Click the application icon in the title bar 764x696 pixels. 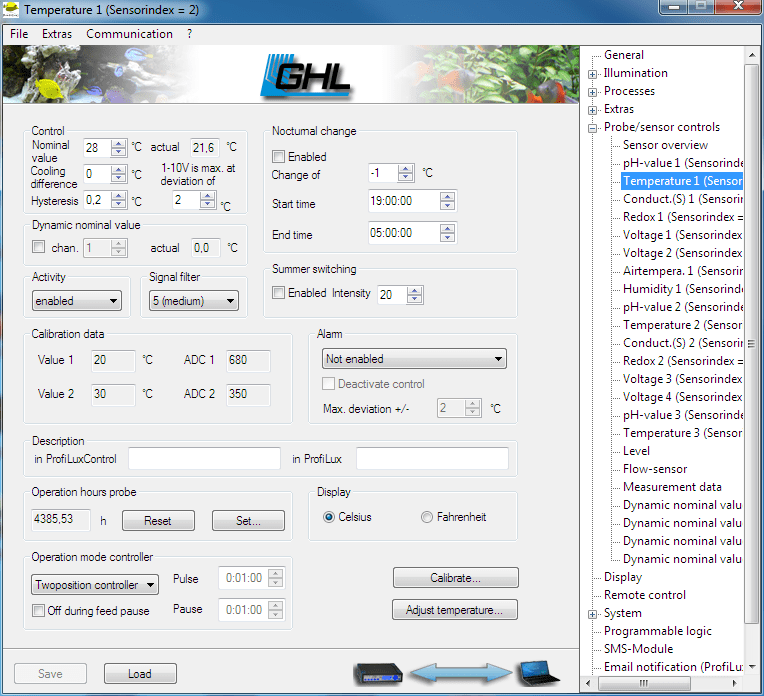10,10
